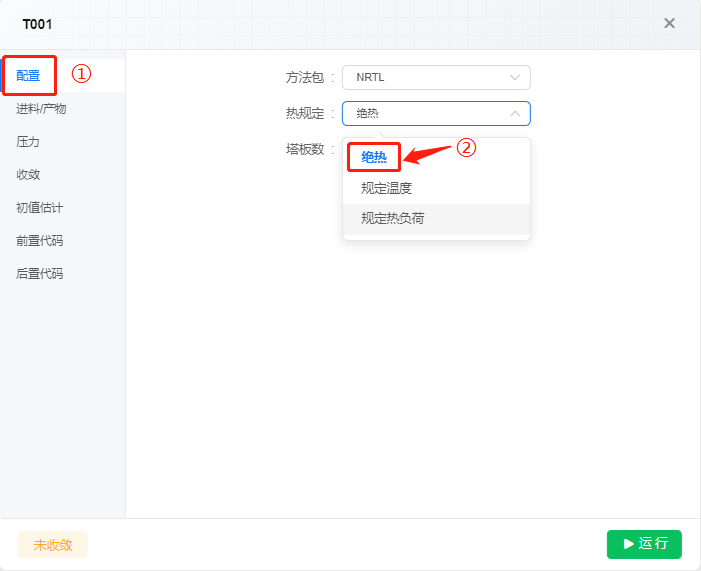Open the 配置 tab
Viewport: 701px width, 571px height.
pyautogui.click(x=28, y=76)
